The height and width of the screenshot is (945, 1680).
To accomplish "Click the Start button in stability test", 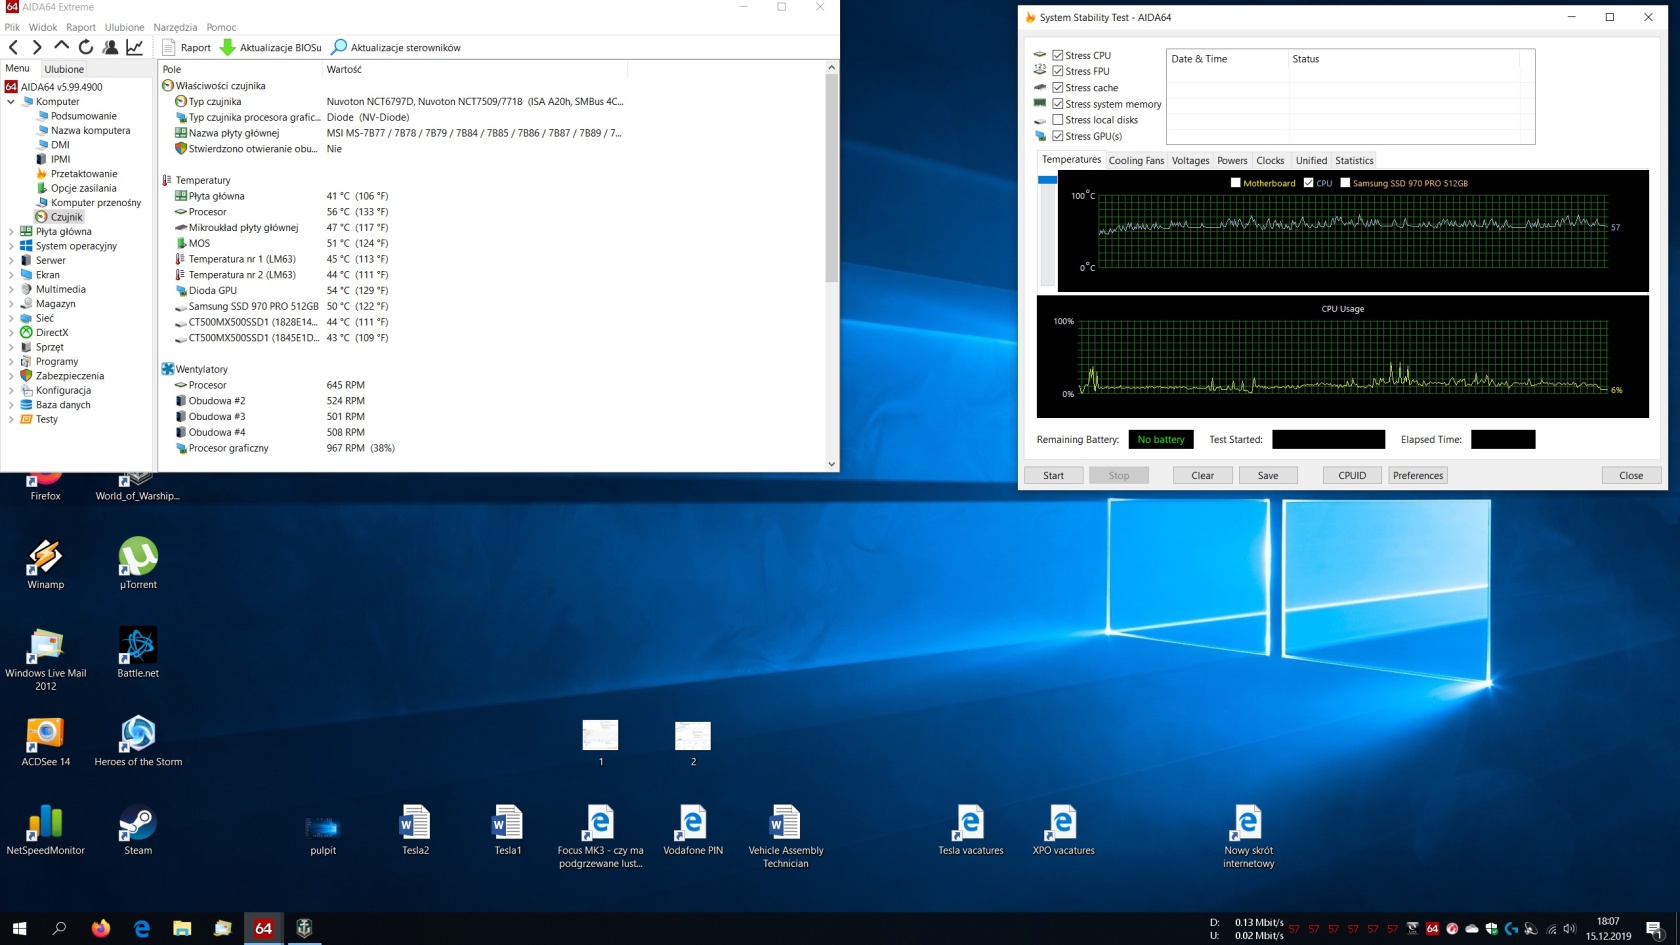I will click(1053, 476).
